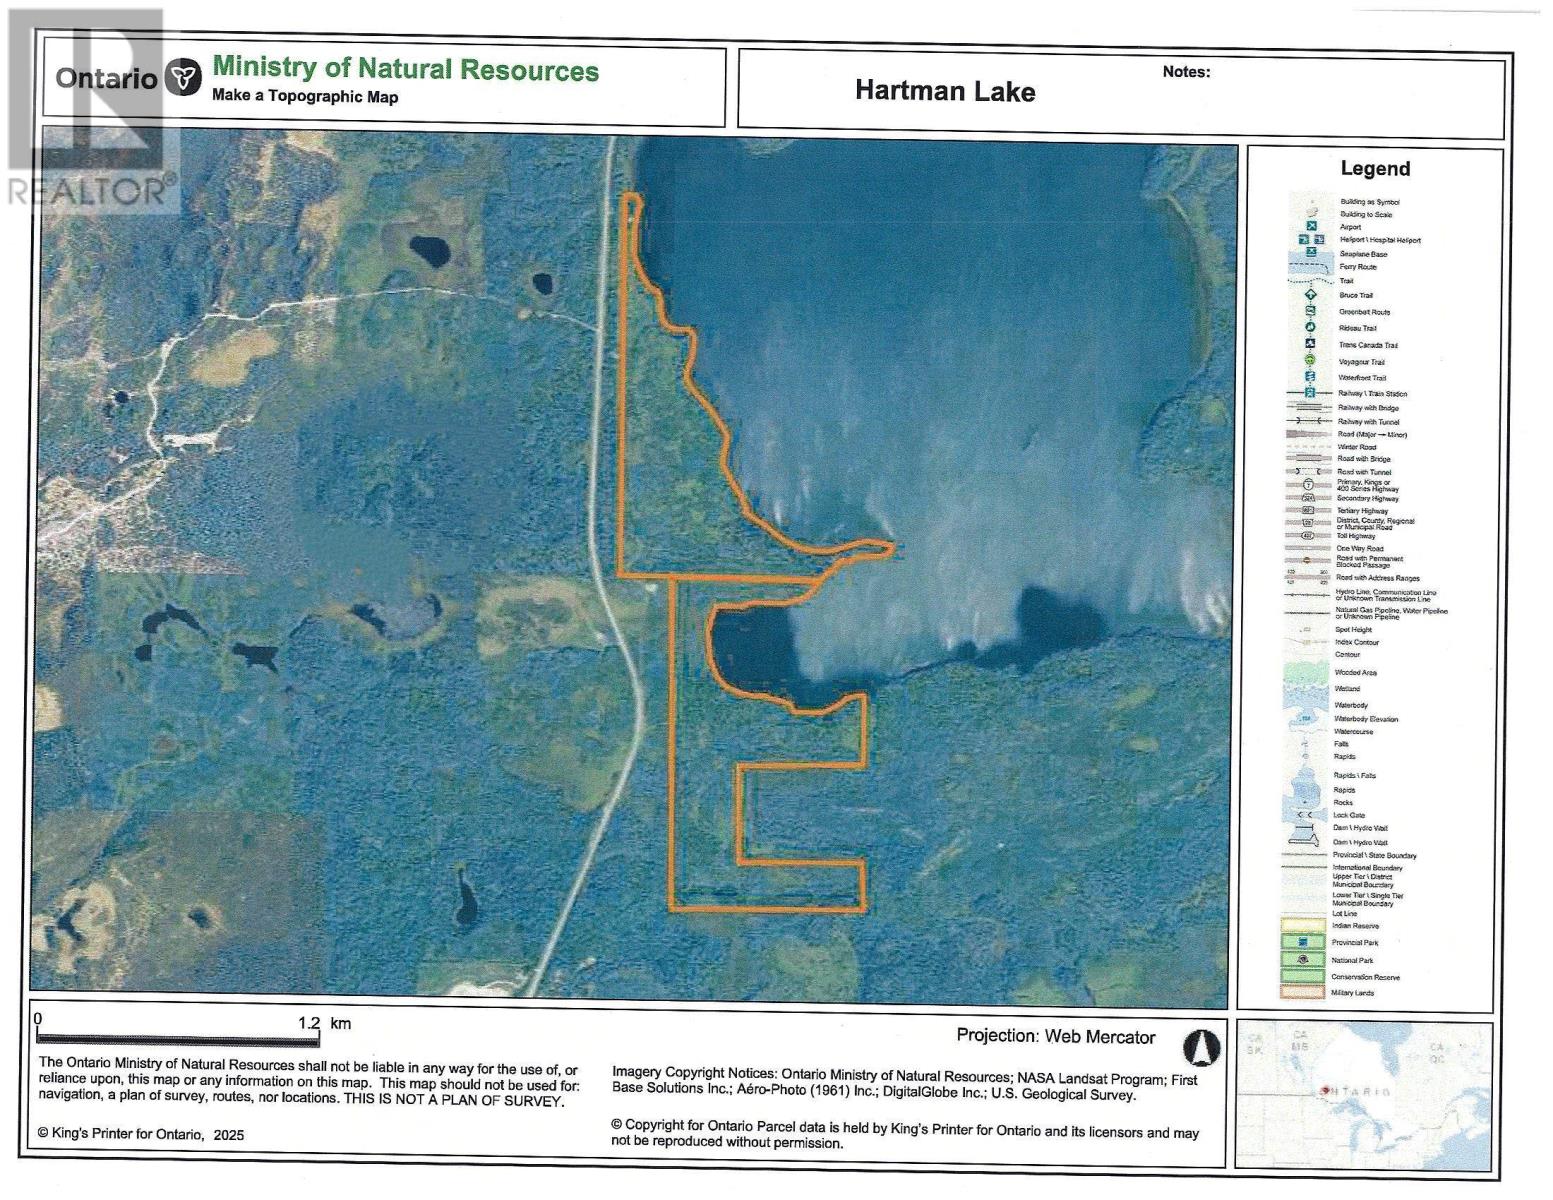Select the Provincial Park legend symbol
Viewport: 1553px width, 1200px height.
[x=1303, y=941]
